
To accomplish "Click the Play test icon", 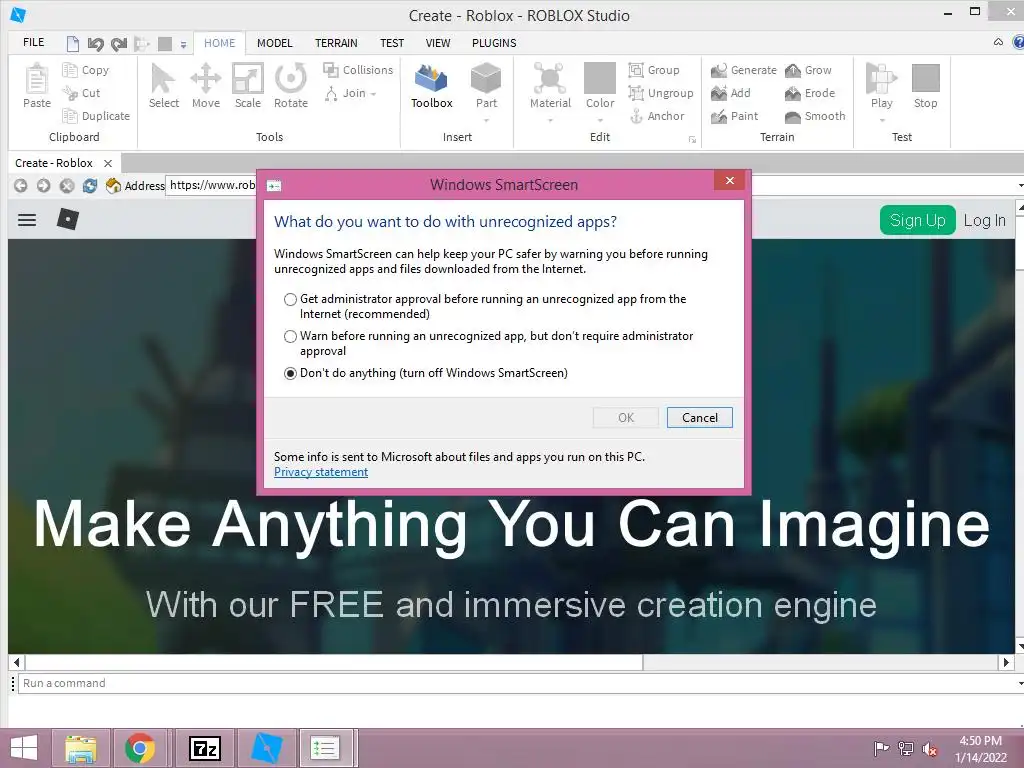I will click(881, 78).
